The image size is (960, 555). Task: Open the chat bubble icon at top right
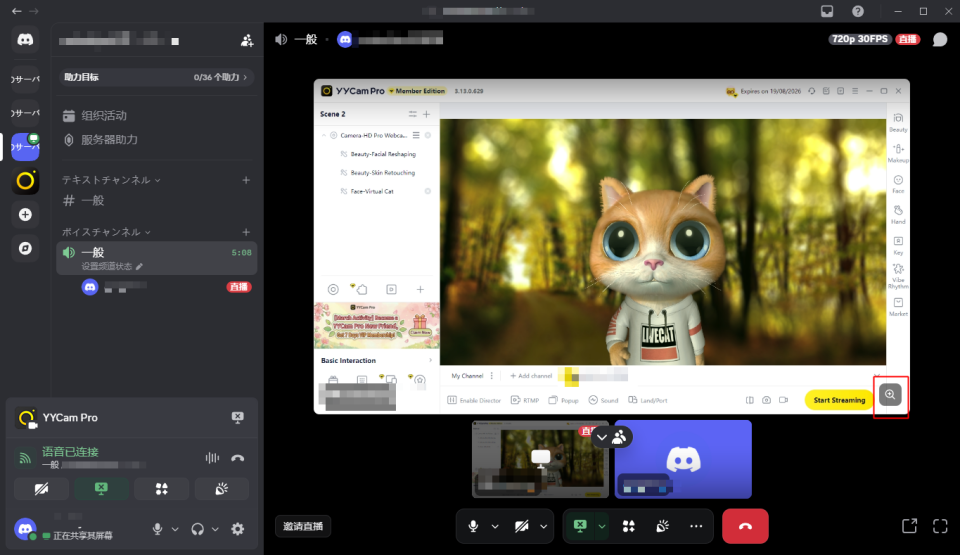point(939,40)
